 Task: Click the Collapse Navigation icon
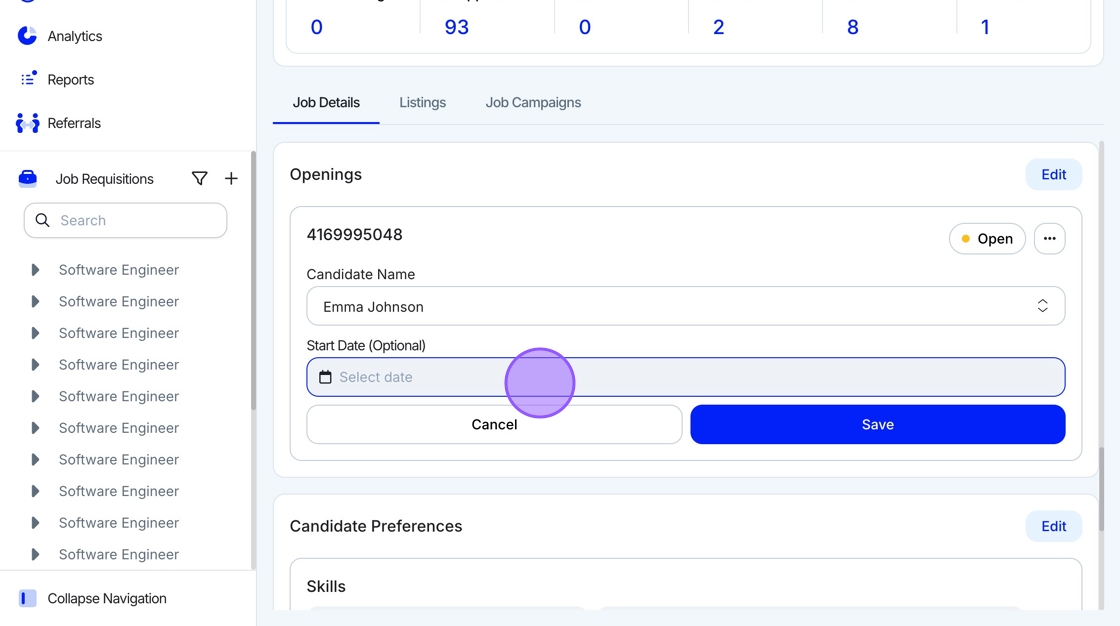(28, 598)
